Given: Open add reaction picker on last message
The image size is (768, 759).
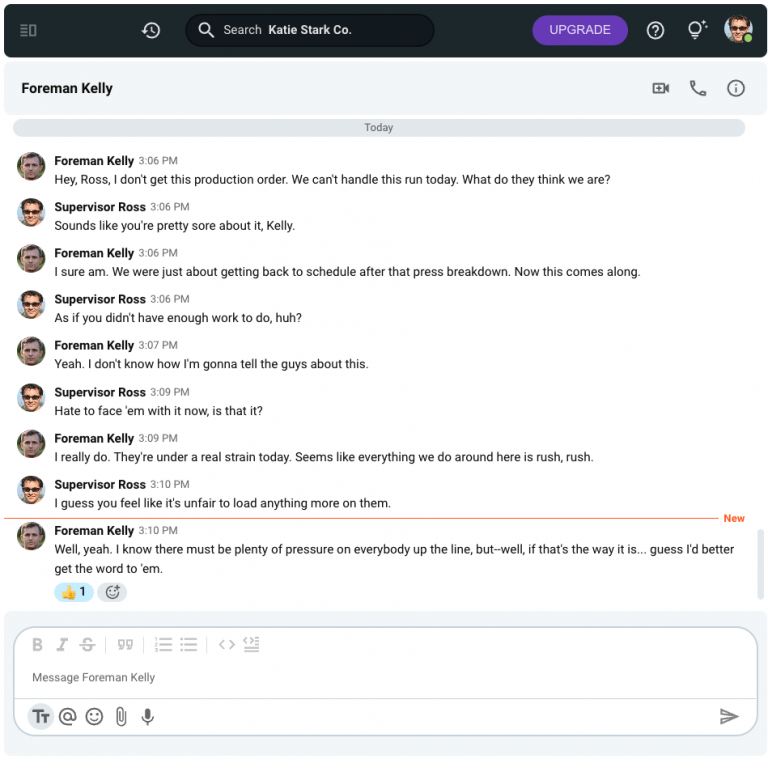Looking at the screenshot, I should coord(112,592).
